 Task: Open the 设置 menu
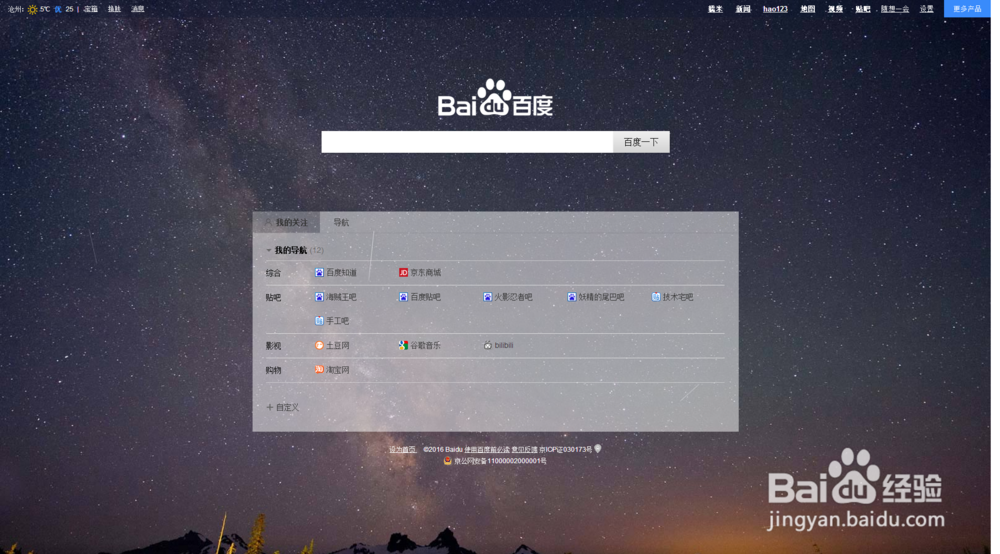pyautogui.click(x=927, y=9)
